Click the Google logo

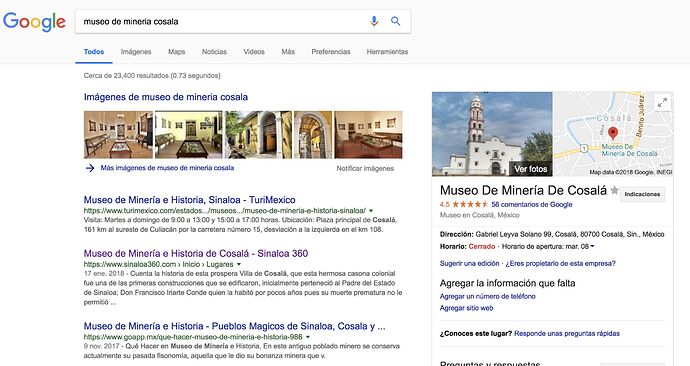(34, 22)
